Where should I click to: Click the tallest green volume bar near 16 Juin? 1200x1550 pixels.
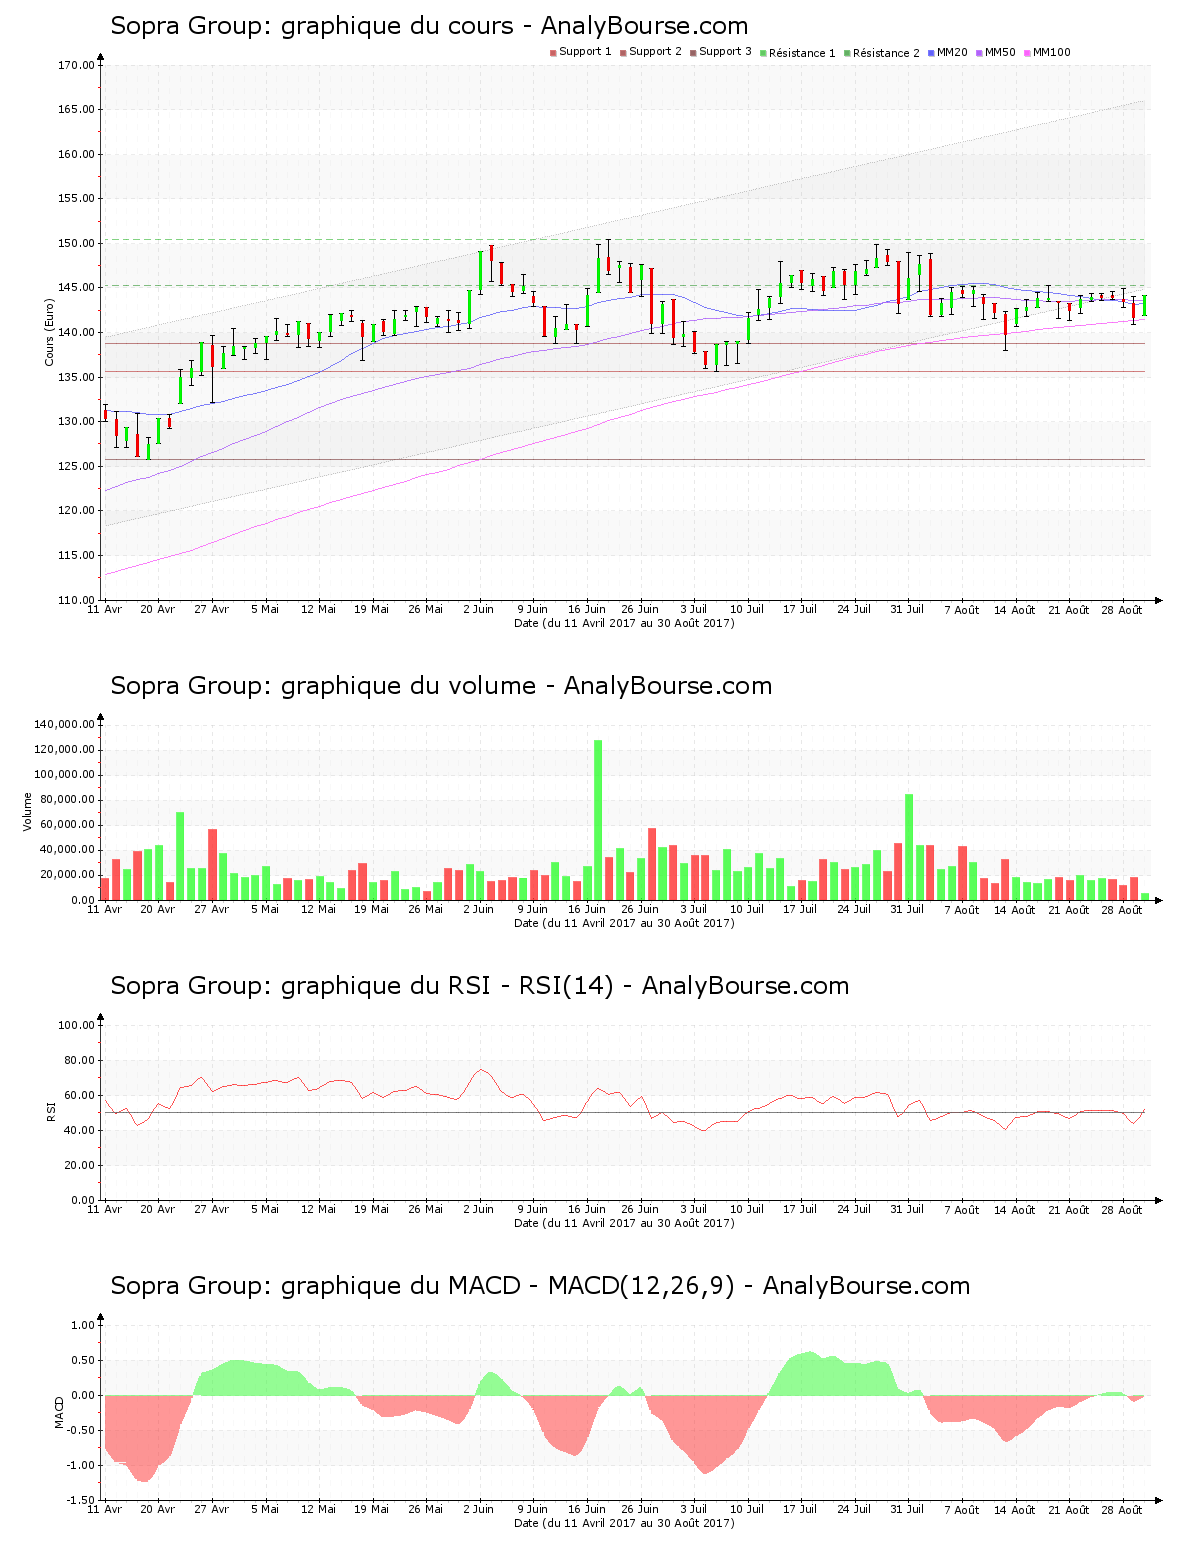pos(598,820)
